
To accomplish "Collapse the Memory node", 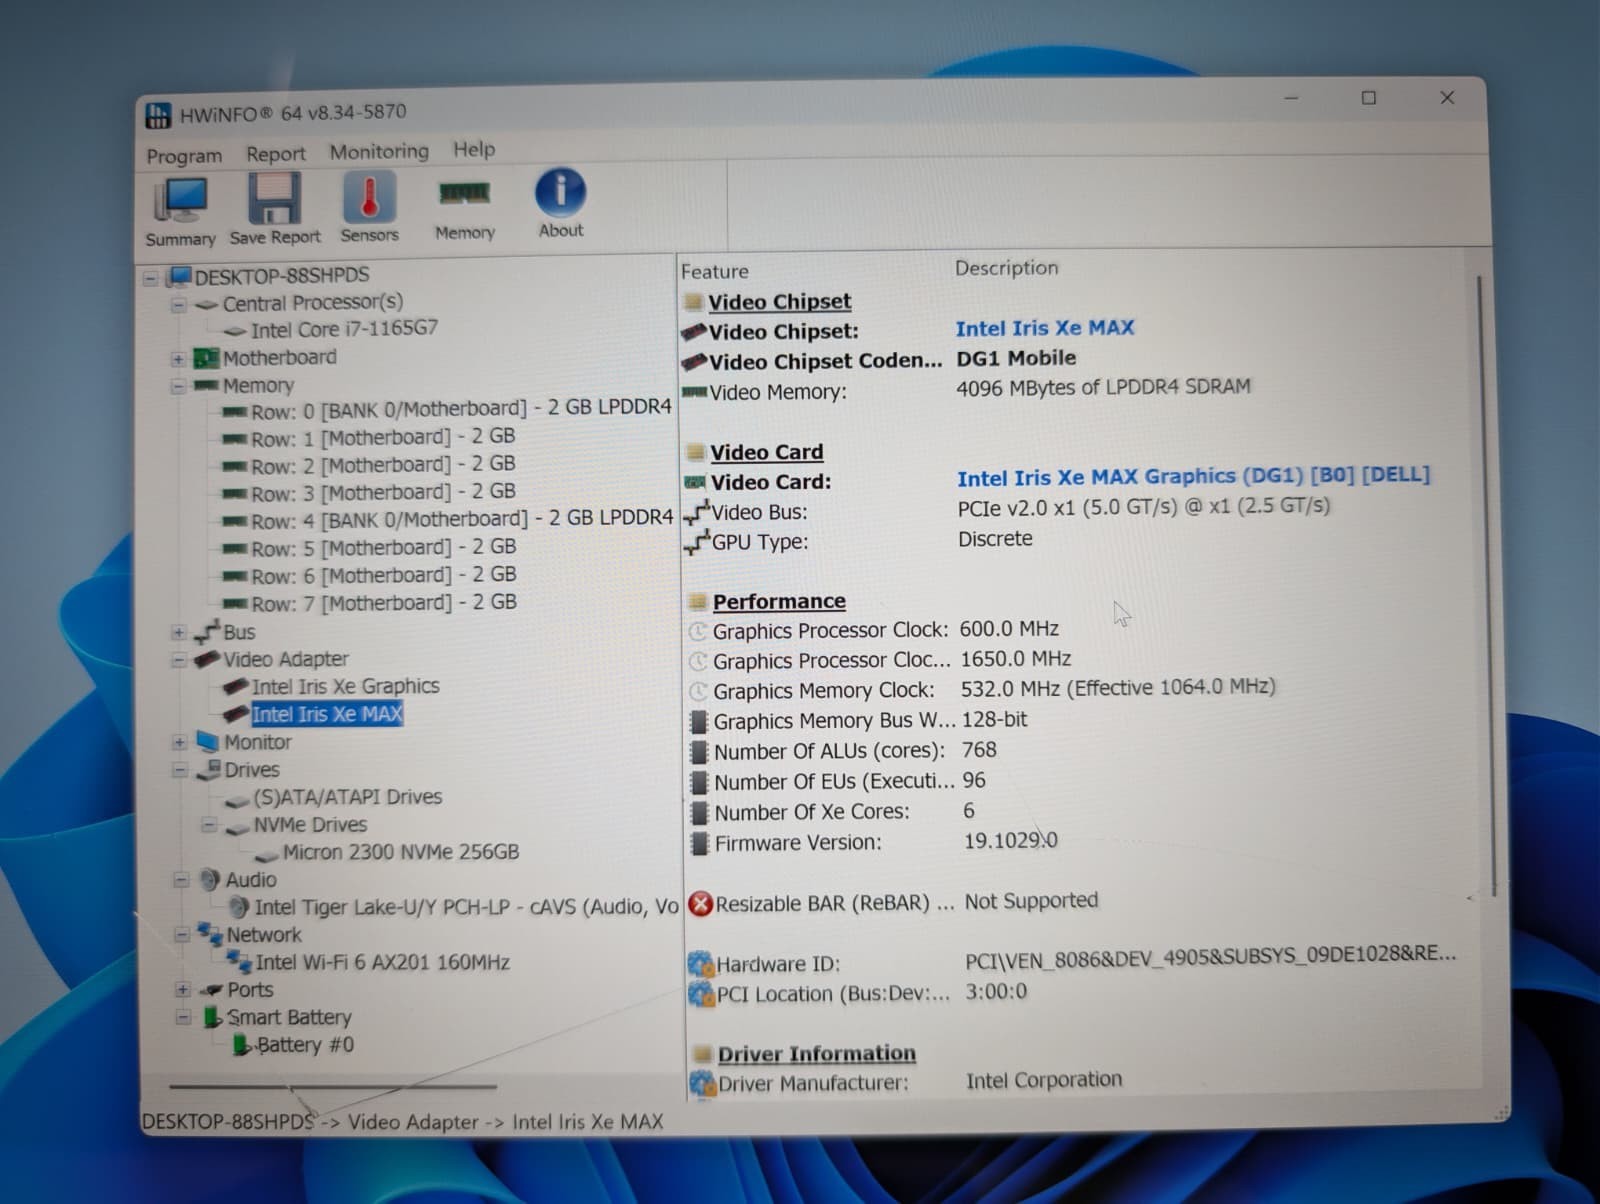I will (178, 386).
